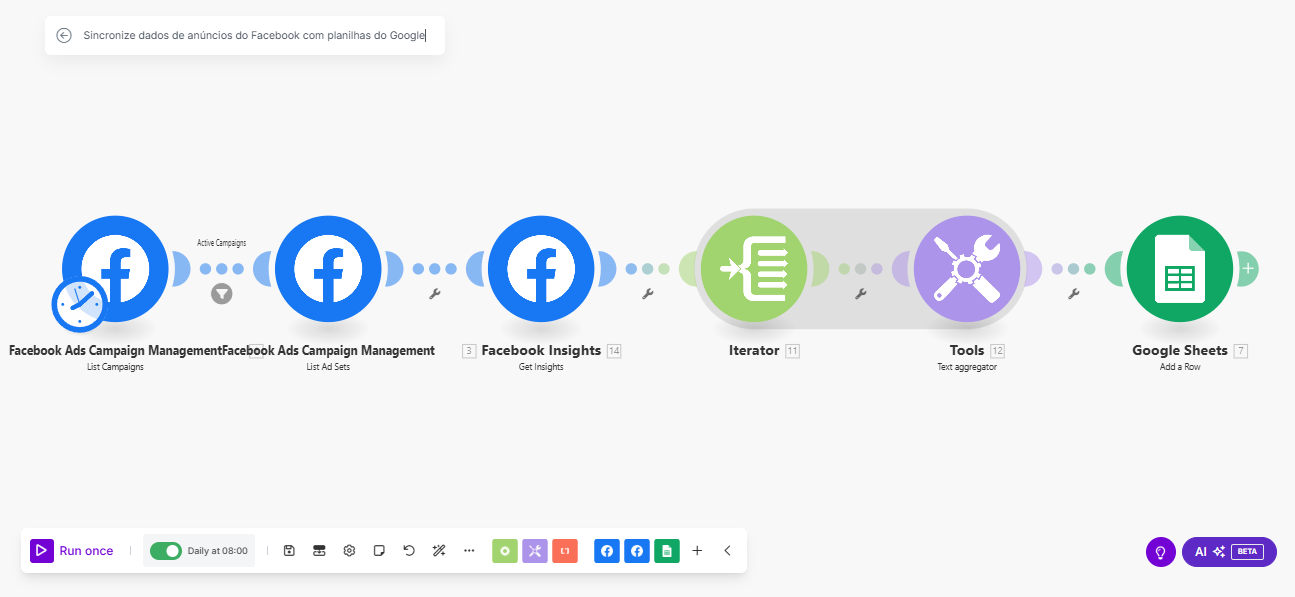Click the Run once play button
This screenshot has height=597, width=1295.
[x=72, y=551]
